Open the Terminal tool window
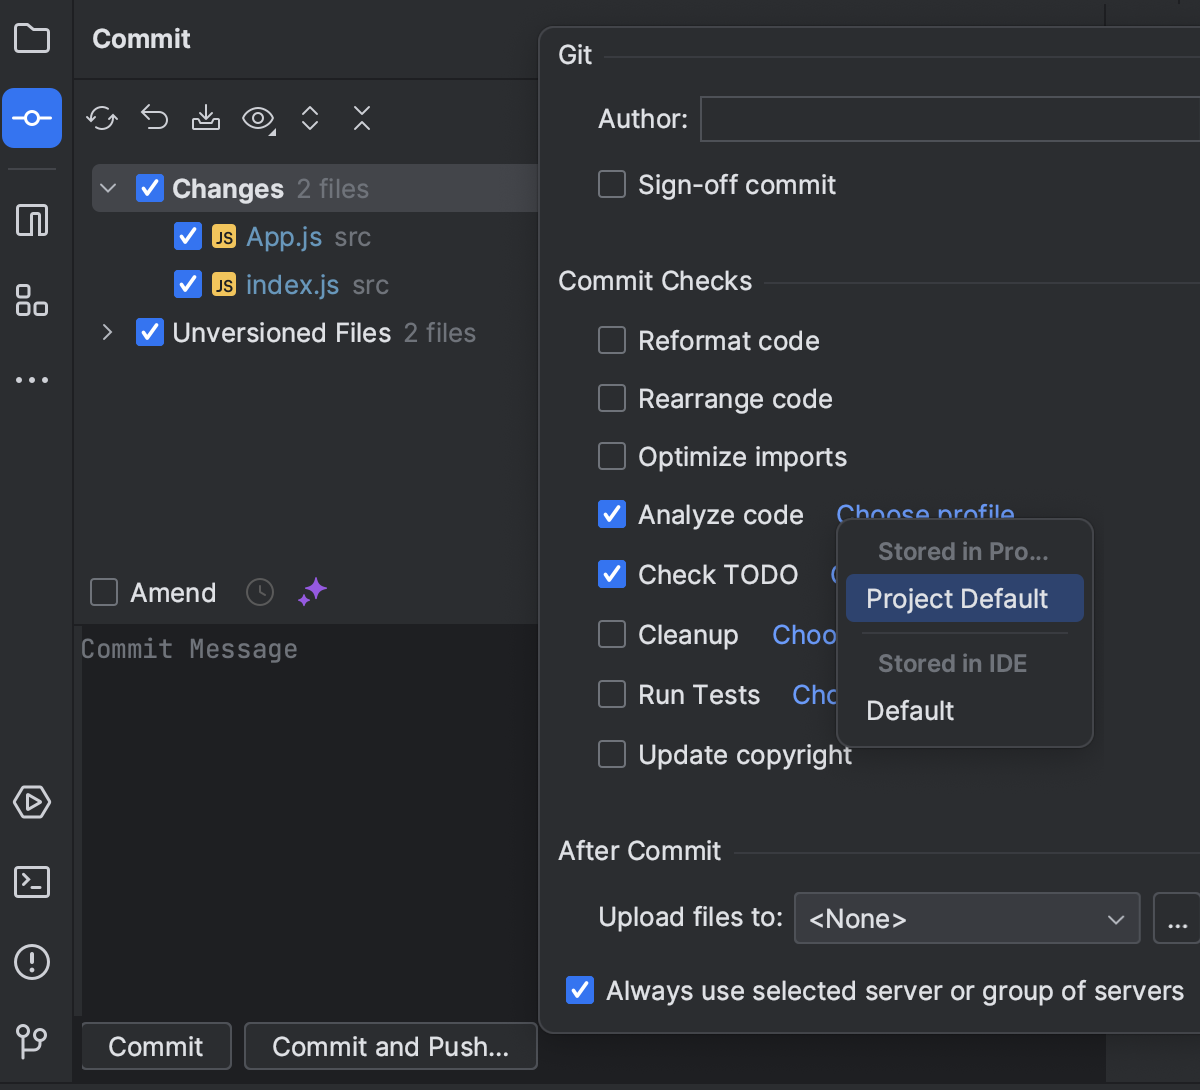 (x=32, y=882)
